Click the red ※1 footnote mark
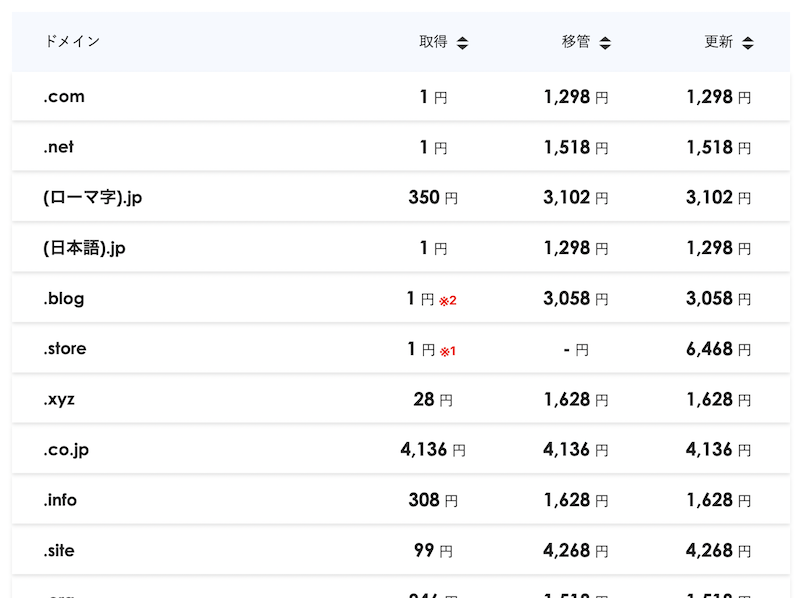Screen dimensions: 800x598 pyautogui.click(x=448, y=351)
